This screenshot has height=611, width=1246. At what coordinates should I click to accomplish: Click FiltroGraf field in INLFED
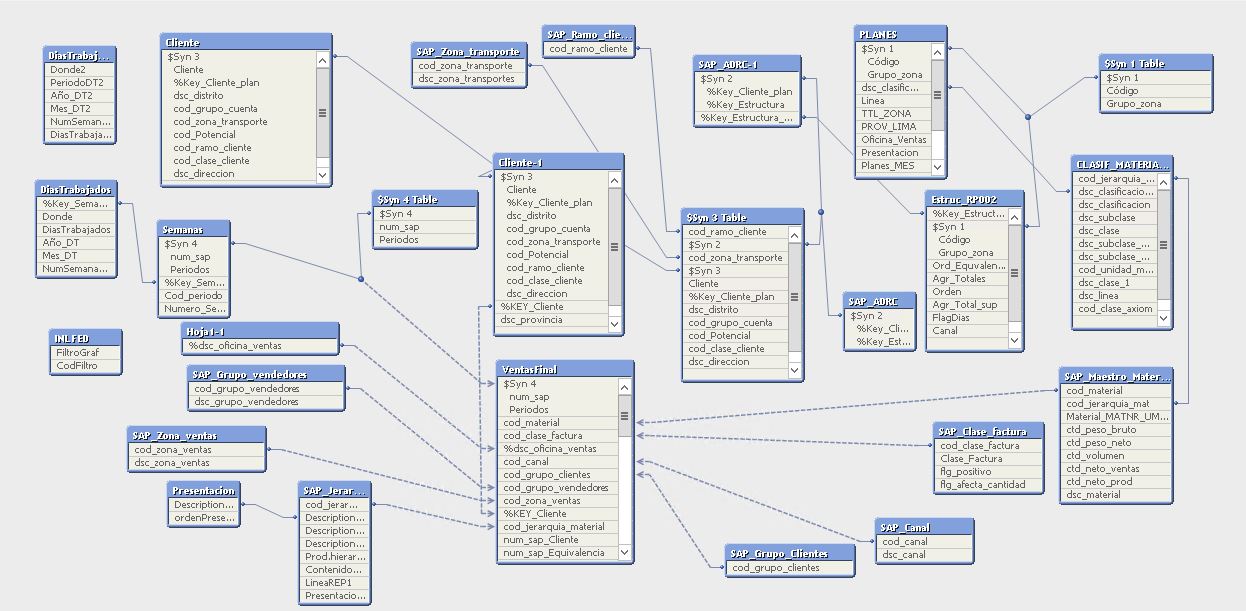pos(85,353)
